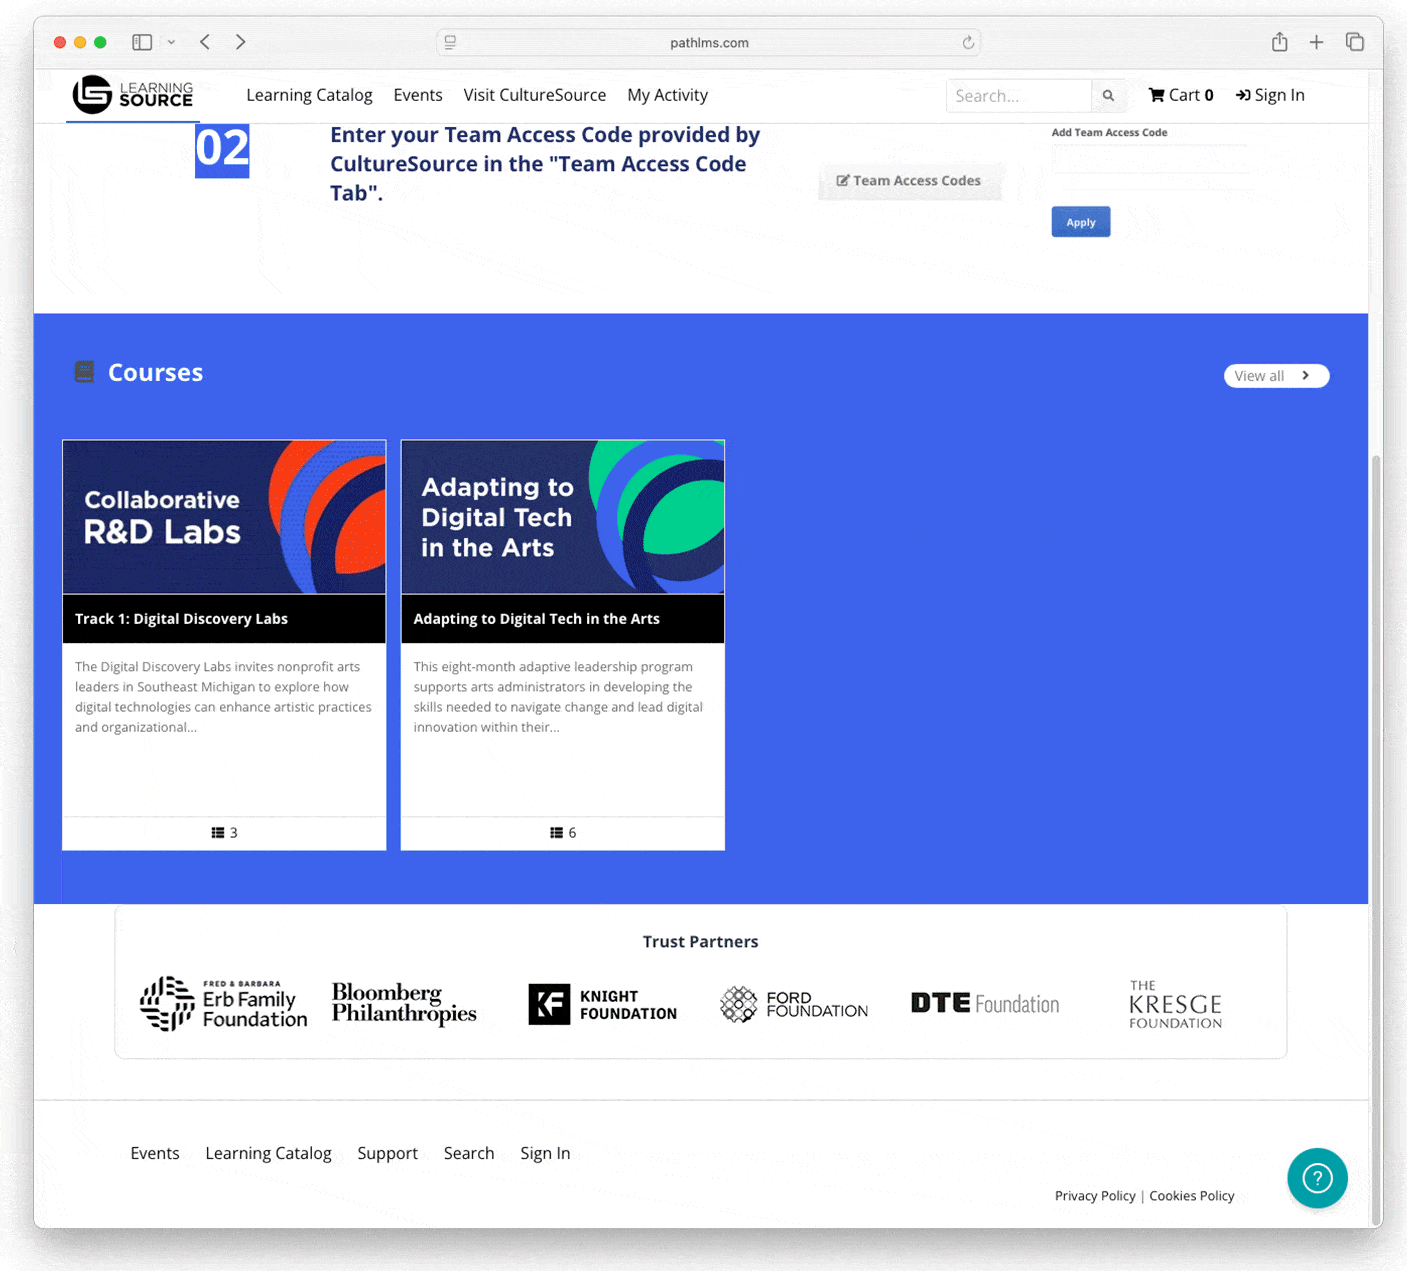The image size is (1407, 1271).
Task: Click the Erb Family Foundation logo
Action: pyautogui.click(x=224, y=1004)
